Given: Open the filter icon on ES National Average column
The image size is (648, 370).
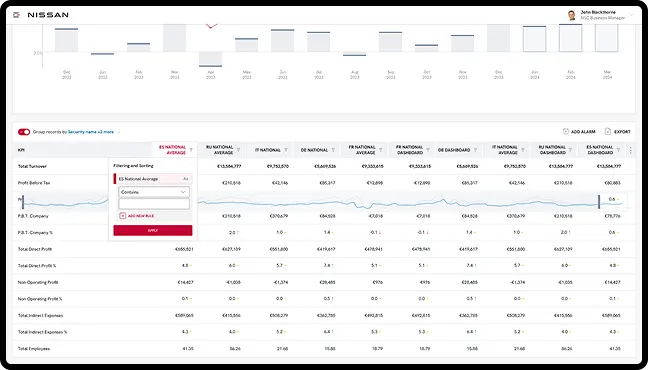Looking at the screenshot, I should click(x=191, y=150).
